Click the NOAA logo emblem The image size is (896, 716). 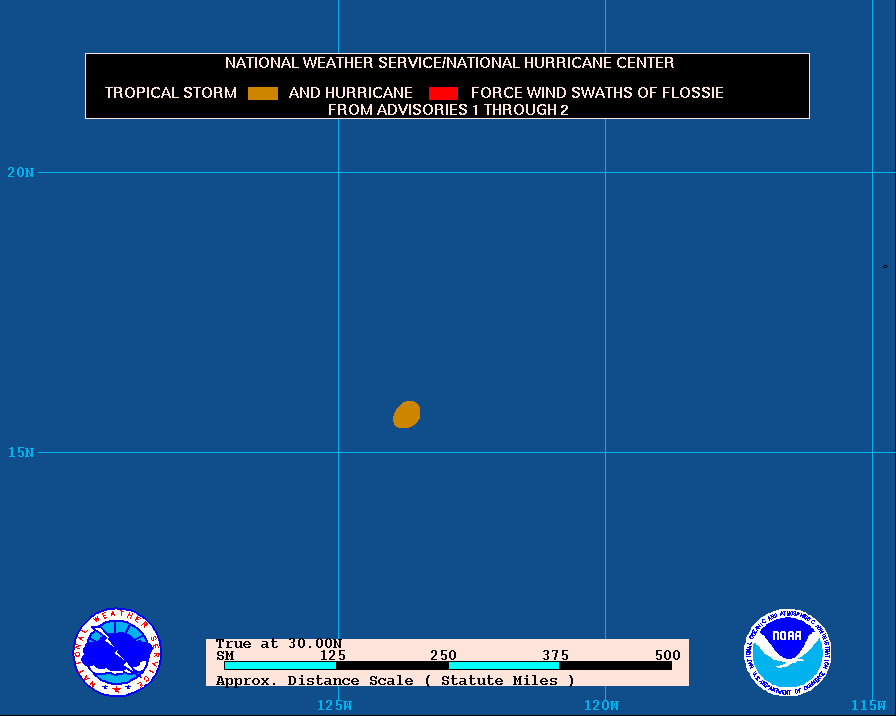(787, 652)
